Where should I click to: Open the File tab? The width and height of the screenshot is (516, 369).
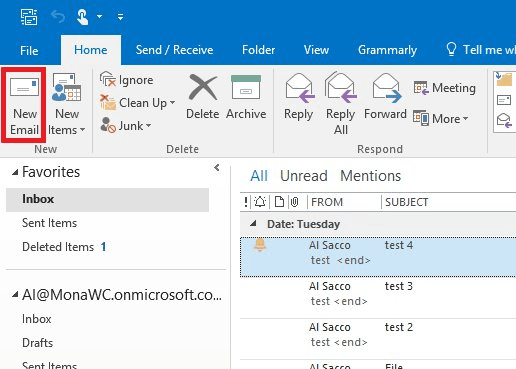tap(29, 50)
